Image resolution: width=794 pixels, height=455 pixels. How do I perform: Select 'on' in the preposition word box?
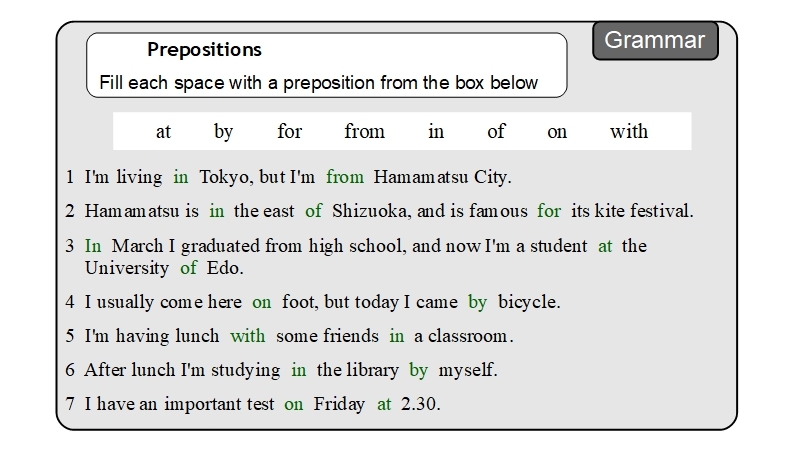click(557, 131)
